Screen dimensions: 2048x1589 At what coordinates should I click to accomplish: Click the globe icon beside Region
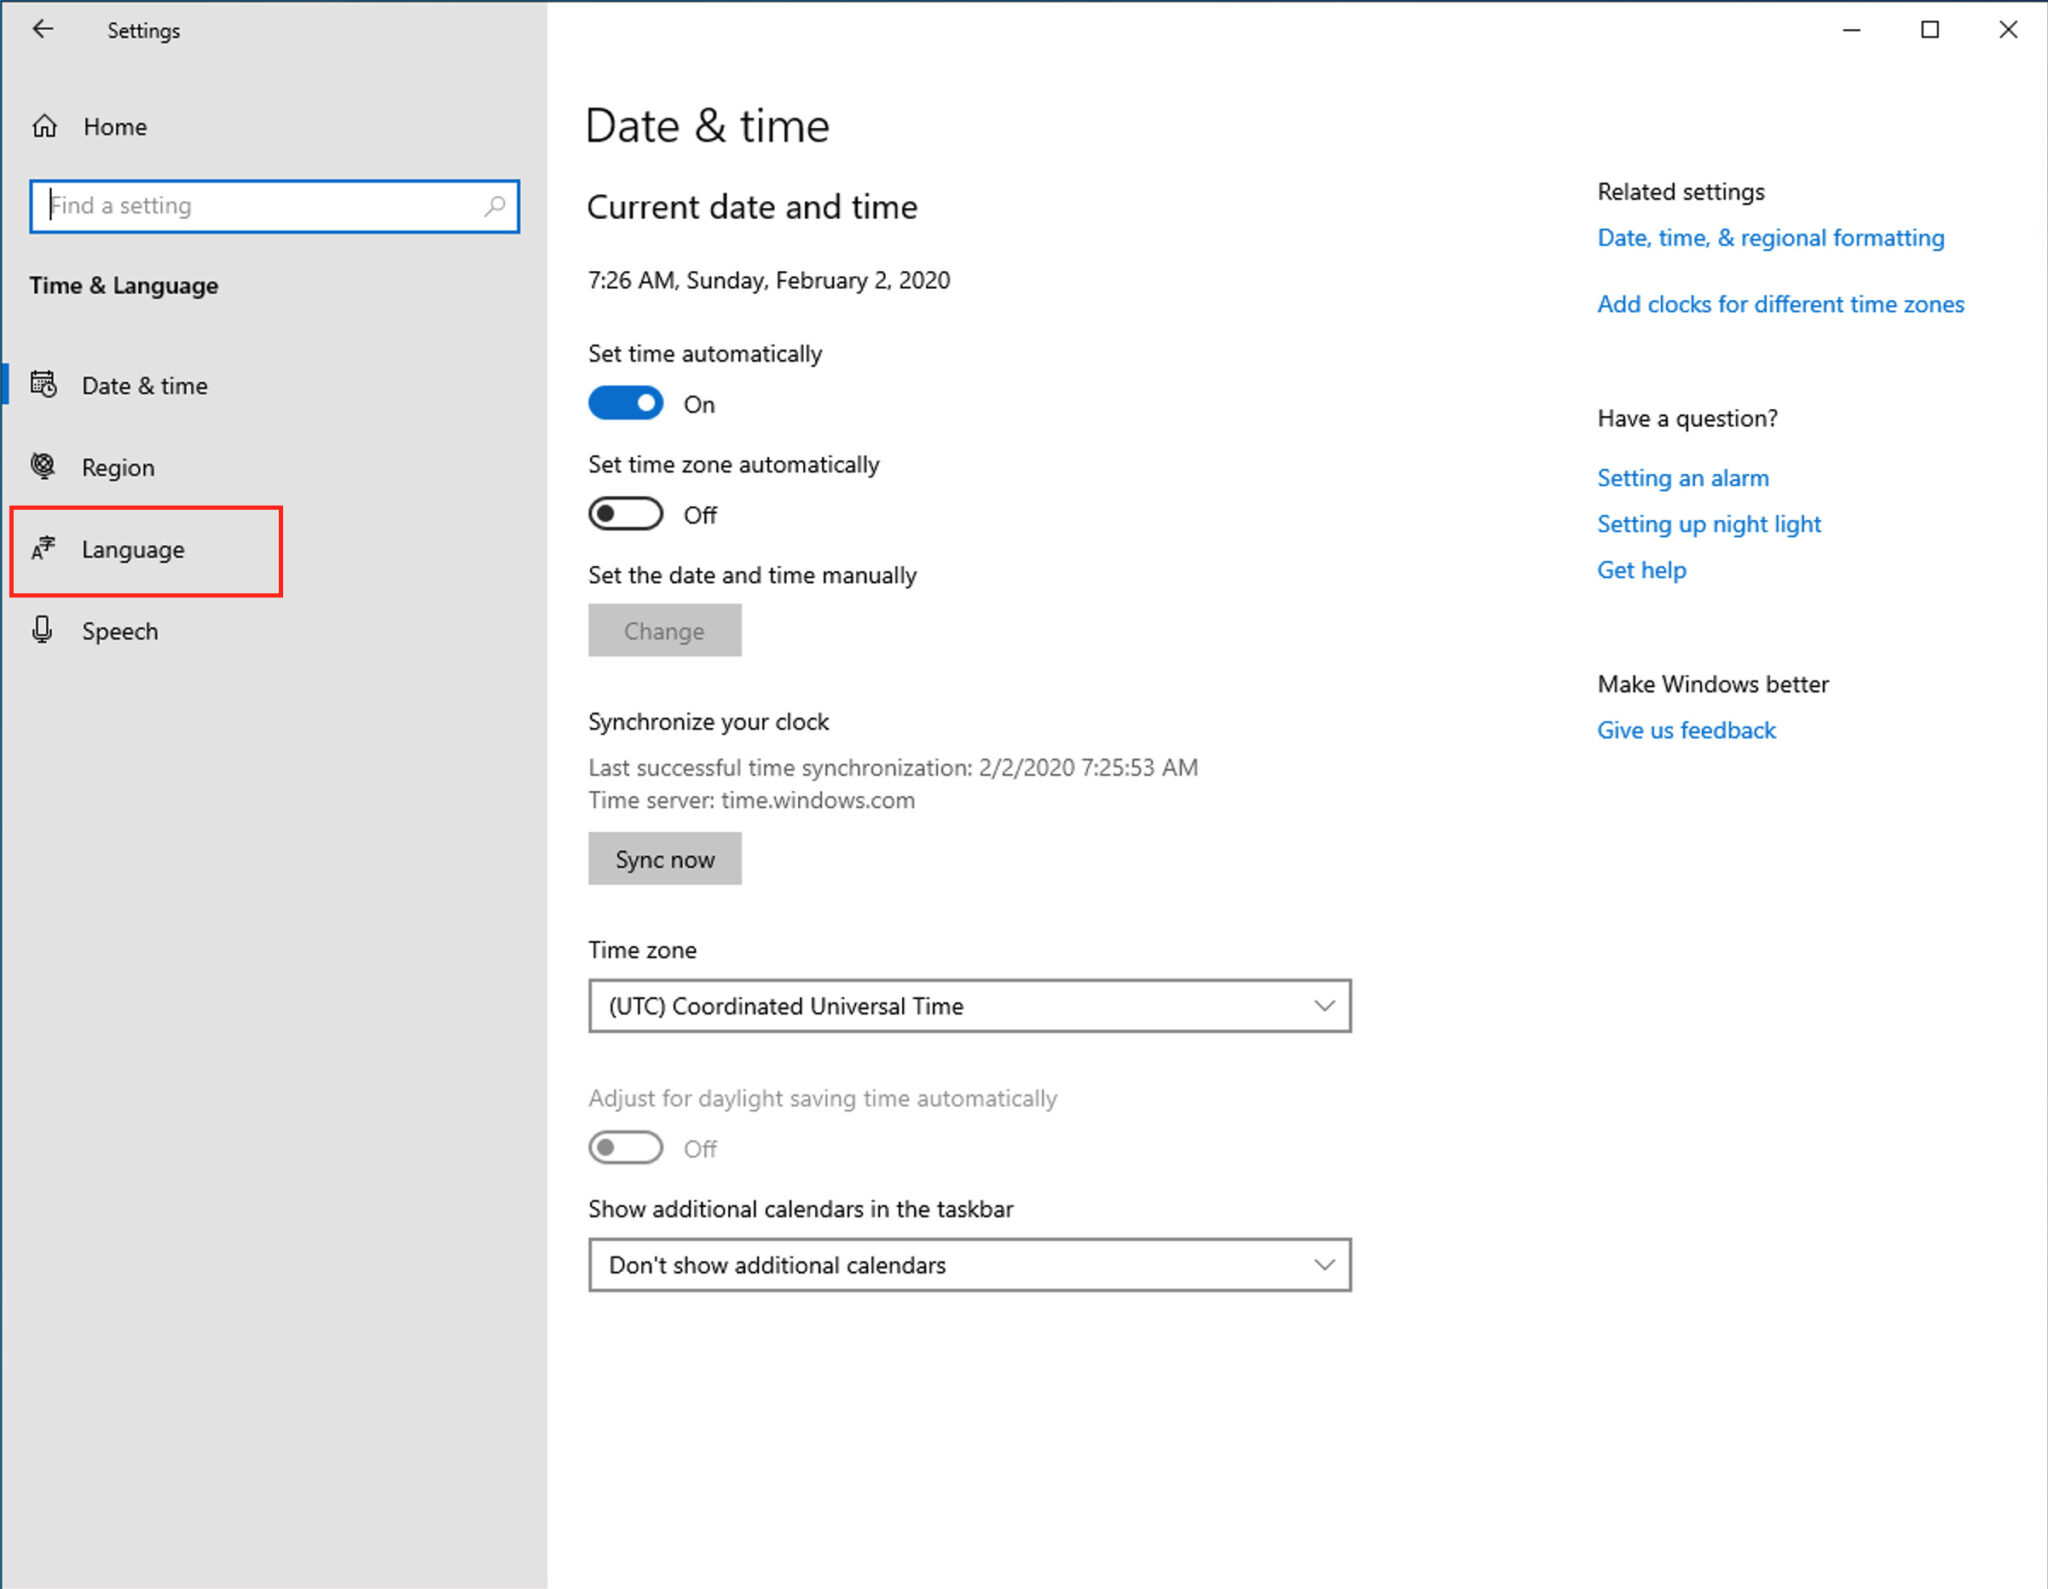[x=43, y=466]
